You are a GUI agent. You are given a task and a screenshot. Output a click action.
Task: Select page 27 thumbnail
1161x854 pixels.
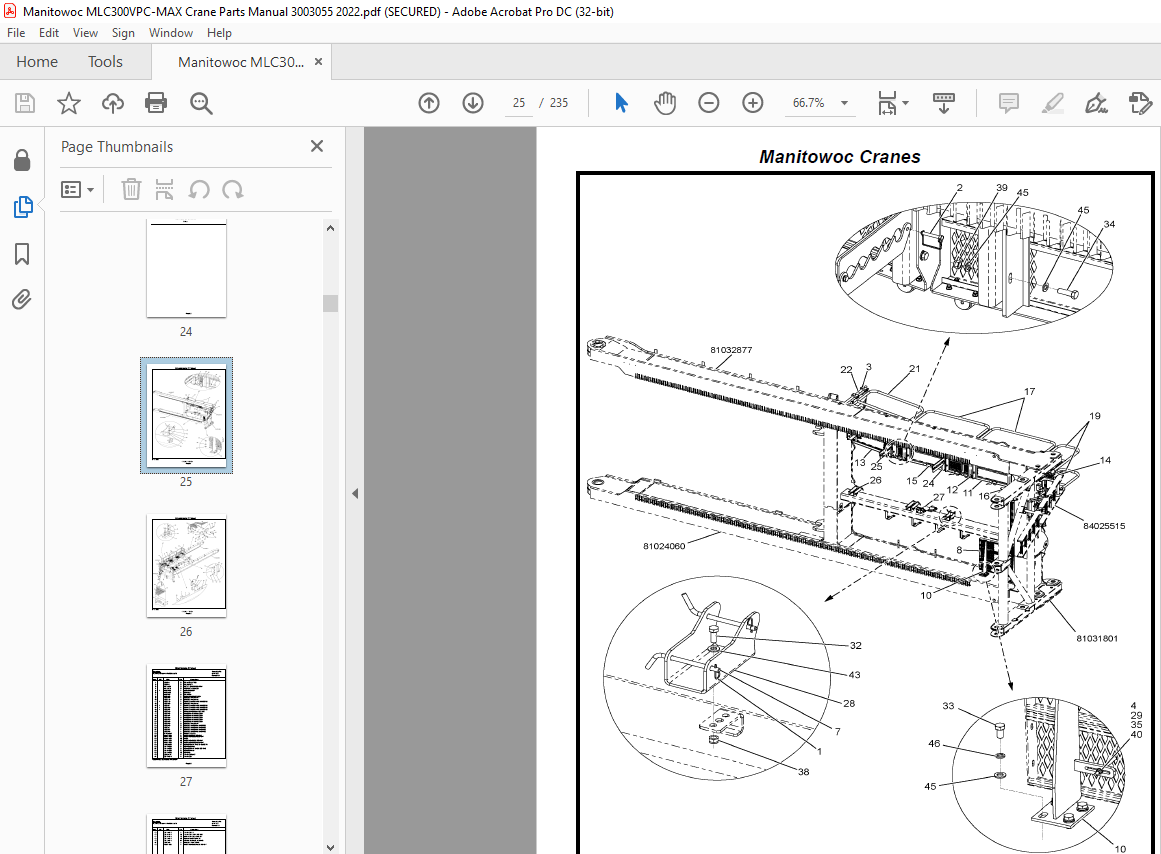(187, 716)
